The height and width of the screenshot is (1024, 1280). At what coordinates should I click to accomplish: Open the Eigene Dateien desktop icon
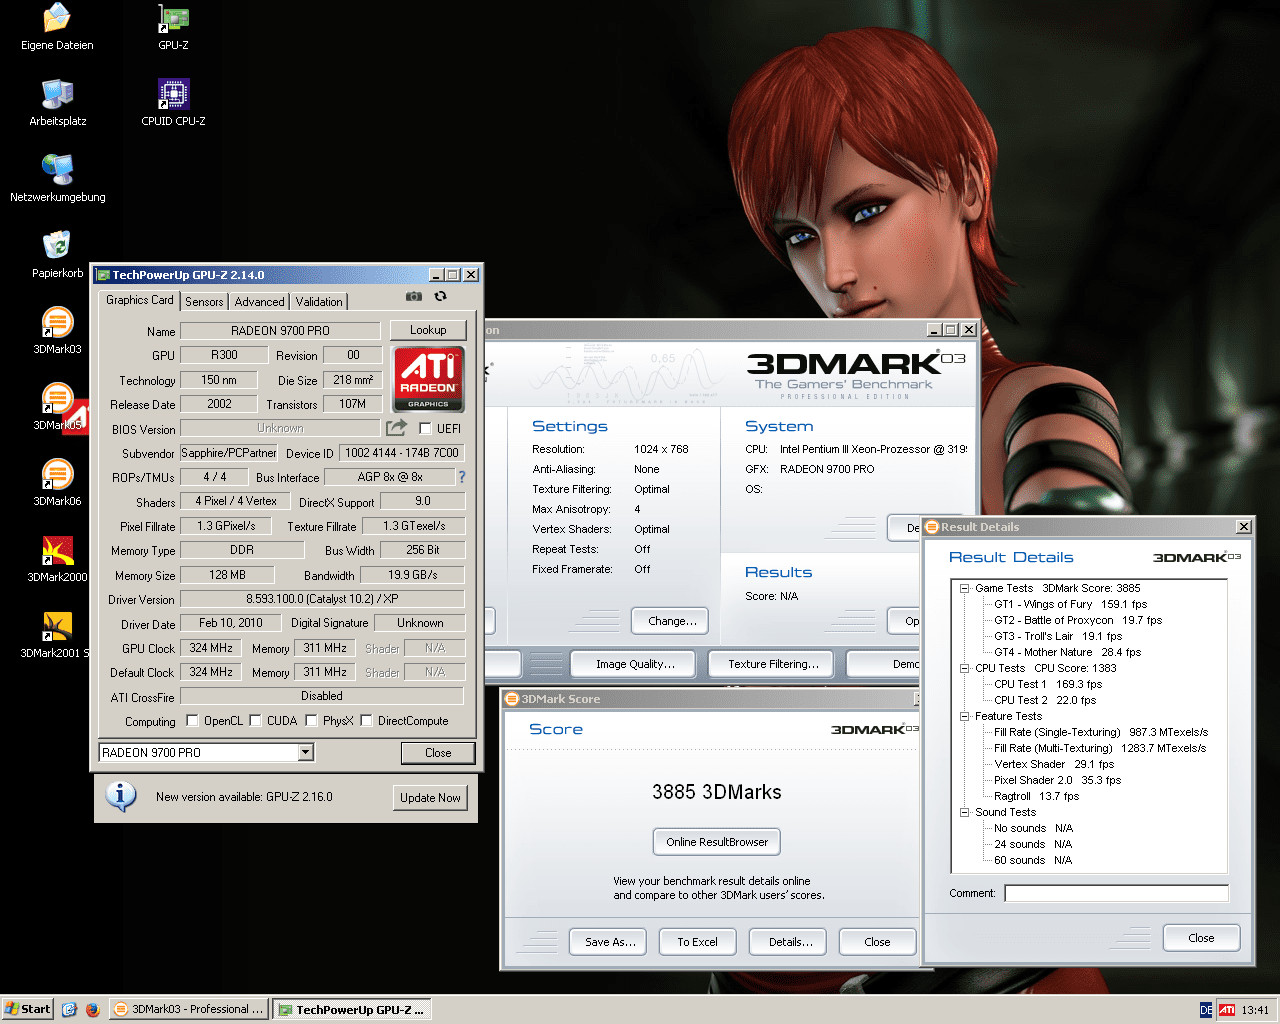click(57, 28)
